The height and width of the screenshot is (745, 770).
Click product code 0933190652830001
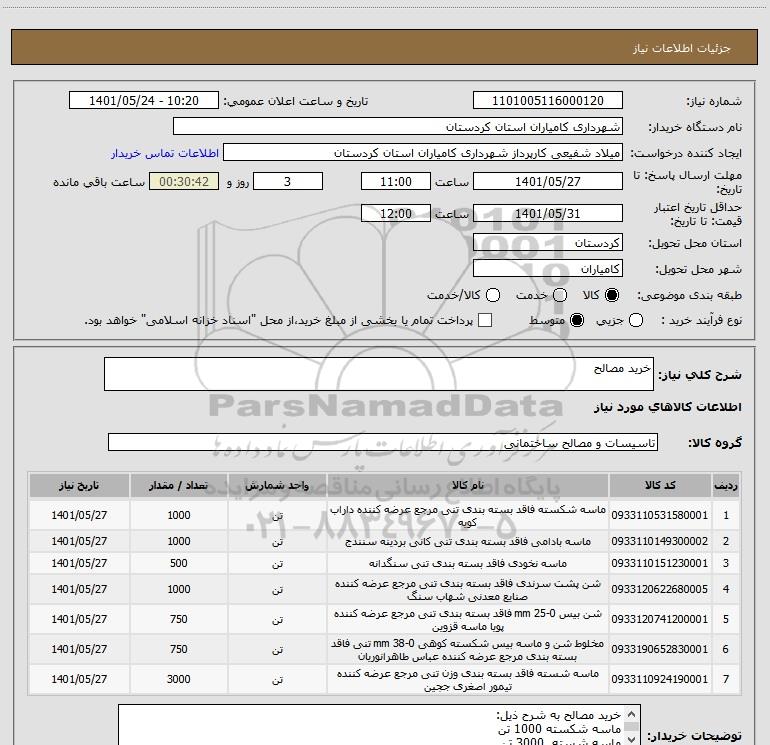point(660,649)
